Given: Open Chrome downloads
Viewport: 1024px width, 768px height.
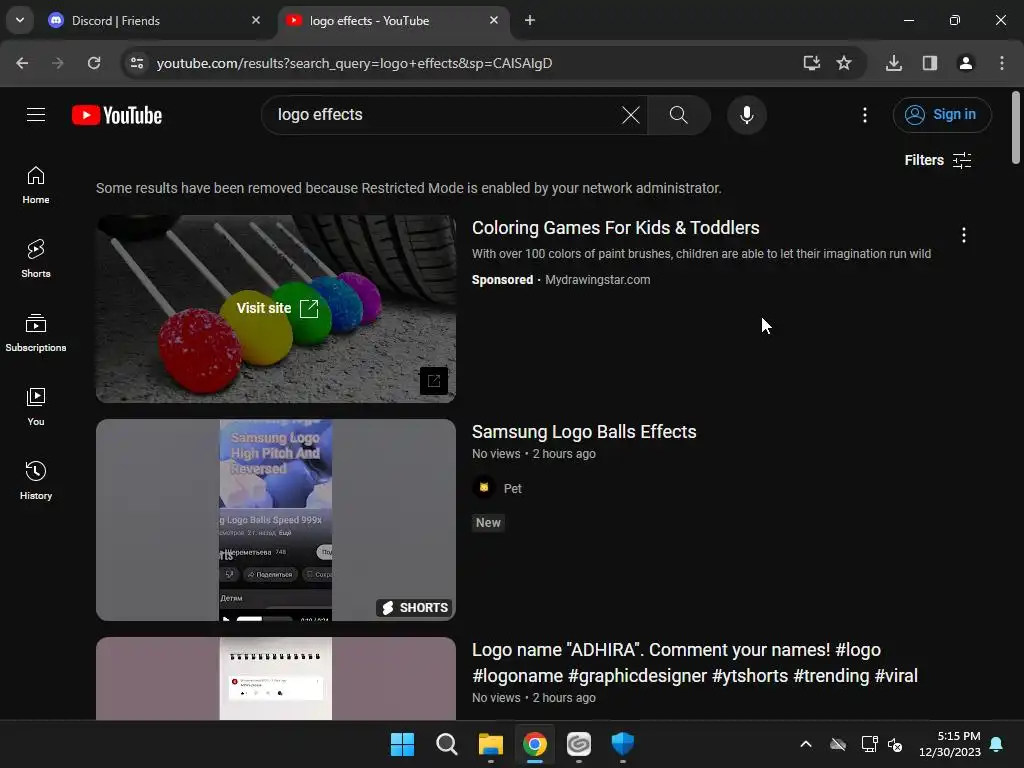Looking at the screenshot, I should click(894, 63).
